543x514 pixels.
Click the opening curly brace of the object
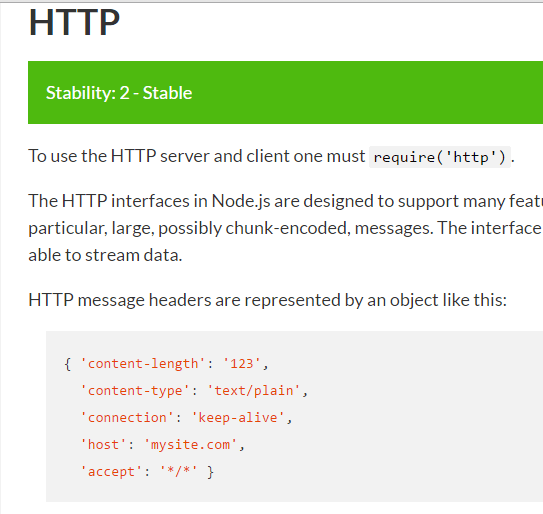(68, 364)
